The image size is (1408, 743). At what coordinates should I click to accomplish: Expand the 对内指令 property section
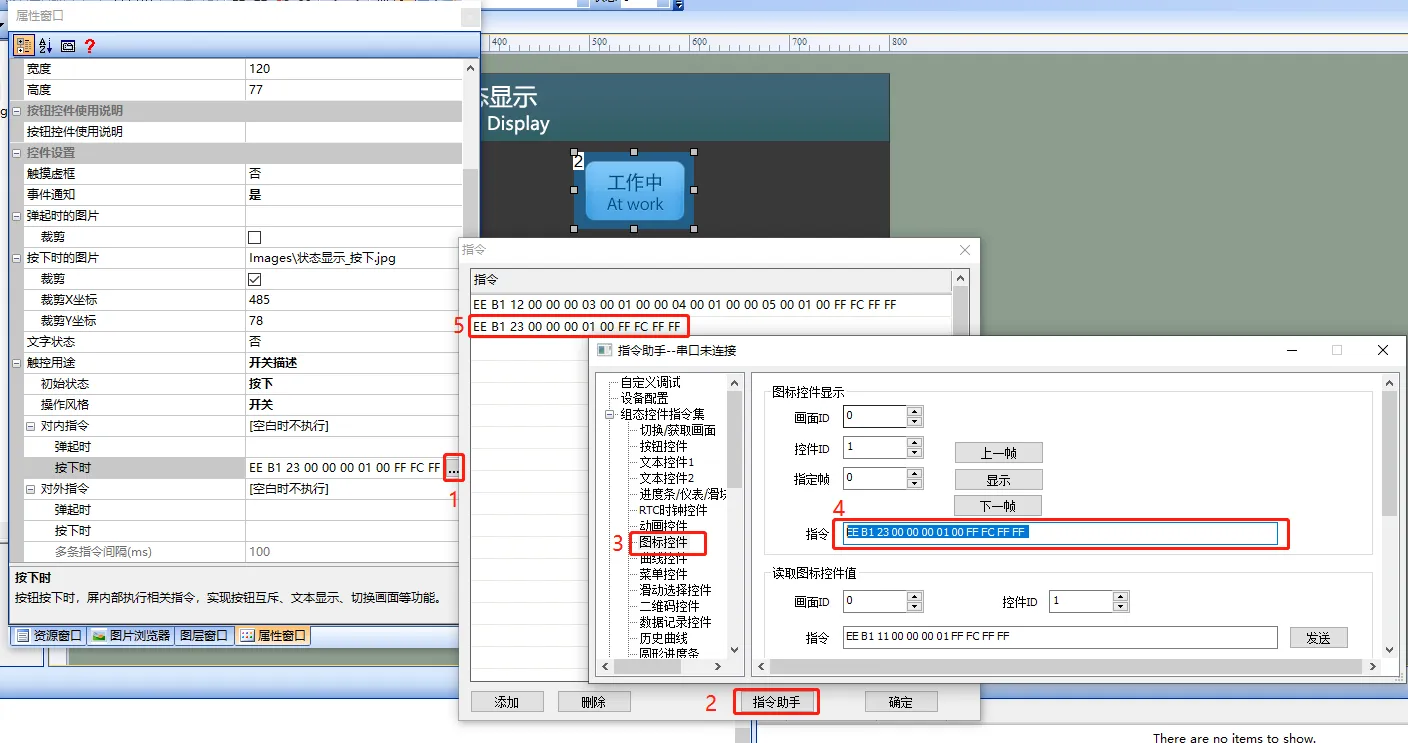[31, 425]
